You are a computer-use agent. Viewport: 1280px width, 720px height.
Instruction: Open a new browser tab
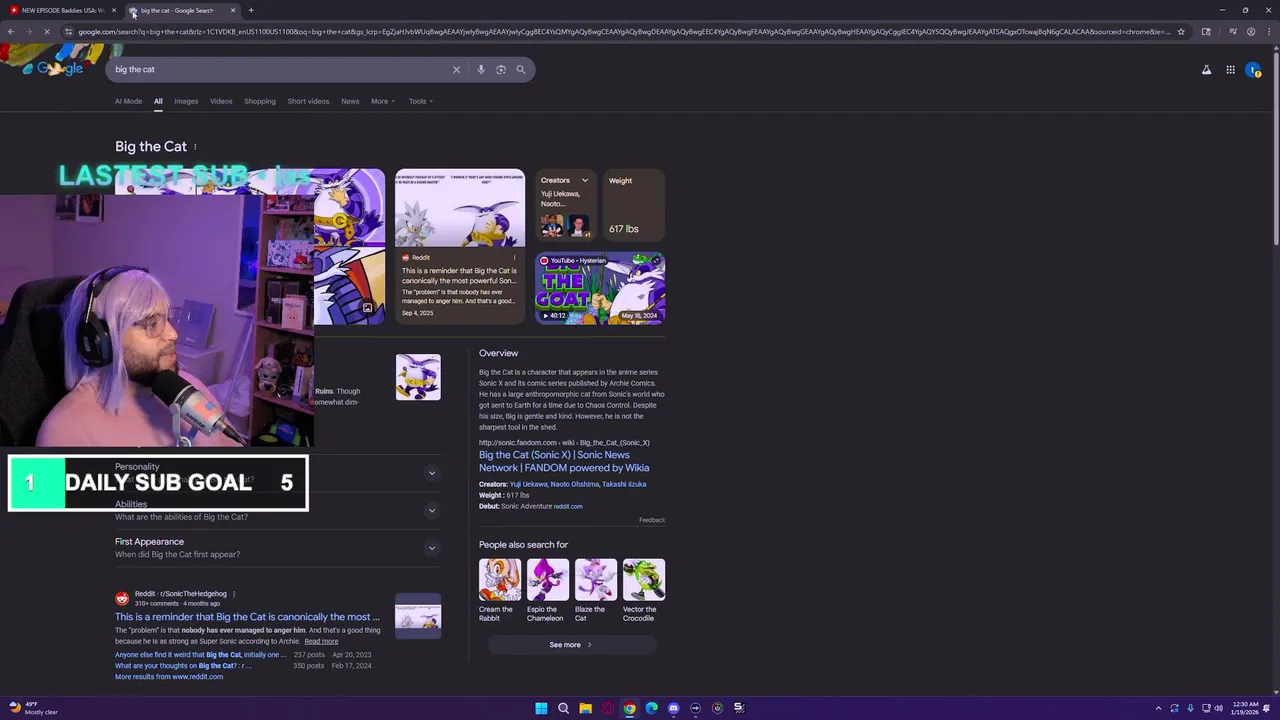(x=251, y=10)
